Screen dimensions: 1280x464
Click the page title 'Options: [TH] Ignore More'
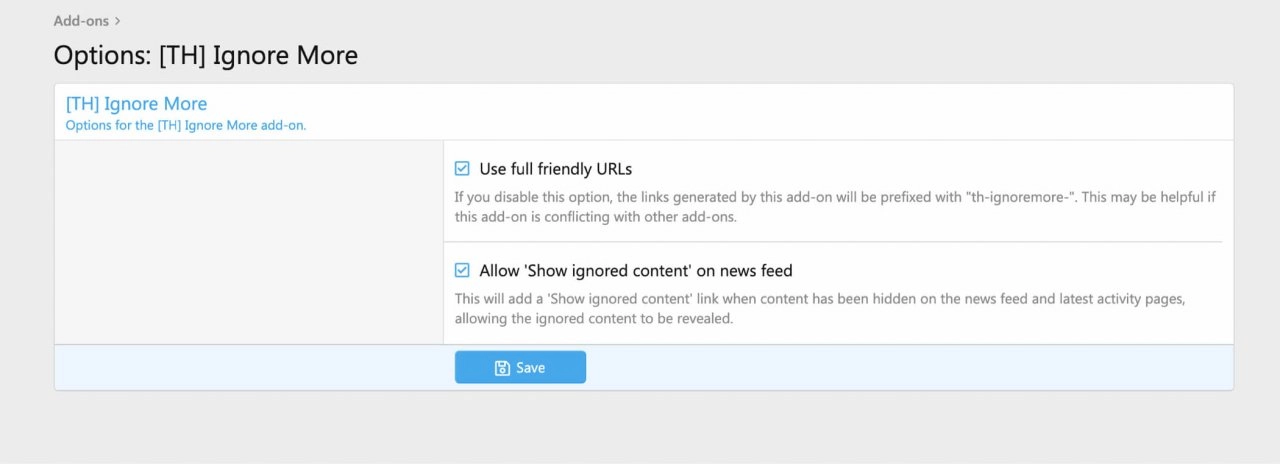pyautogui.click(x=205, y=55)
